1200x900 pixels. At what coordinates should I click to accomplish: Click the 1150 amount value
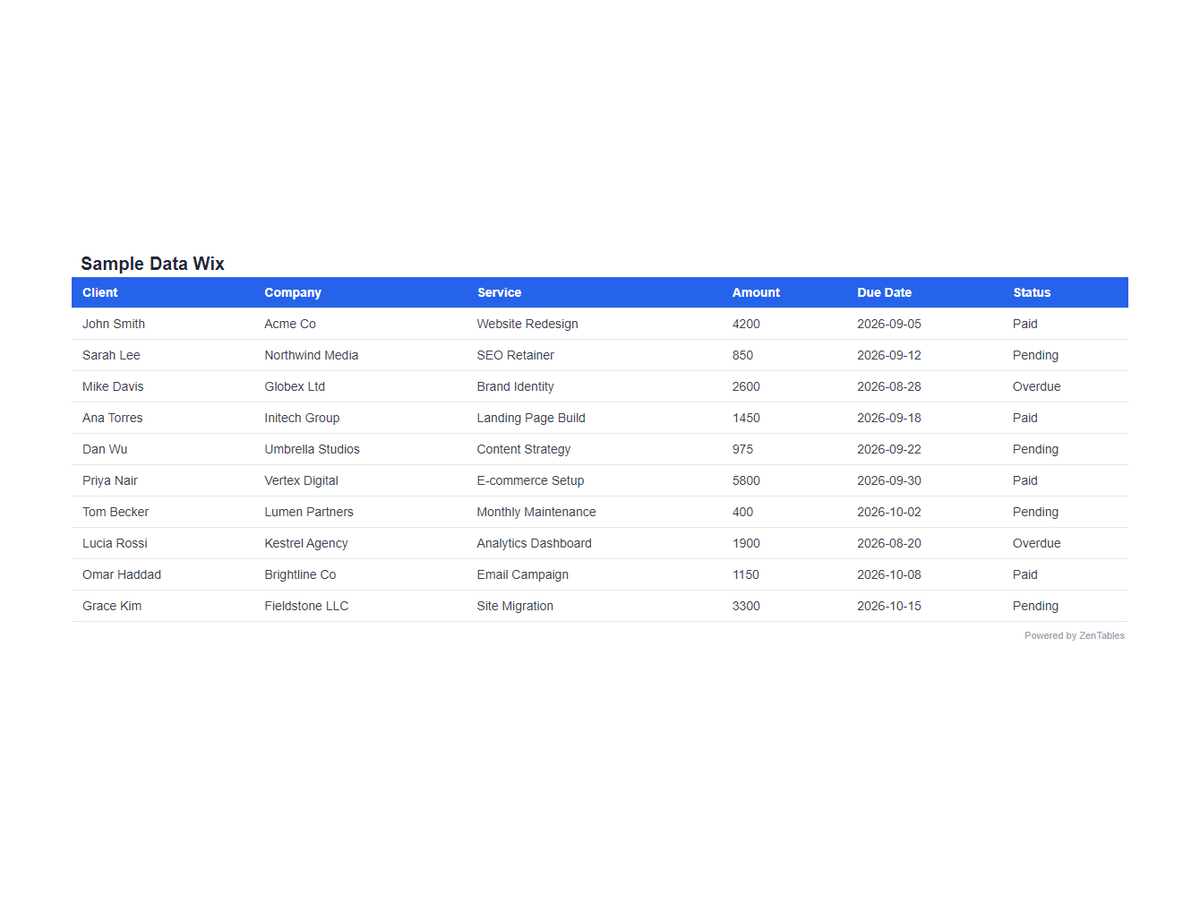[x=746, y=575]
